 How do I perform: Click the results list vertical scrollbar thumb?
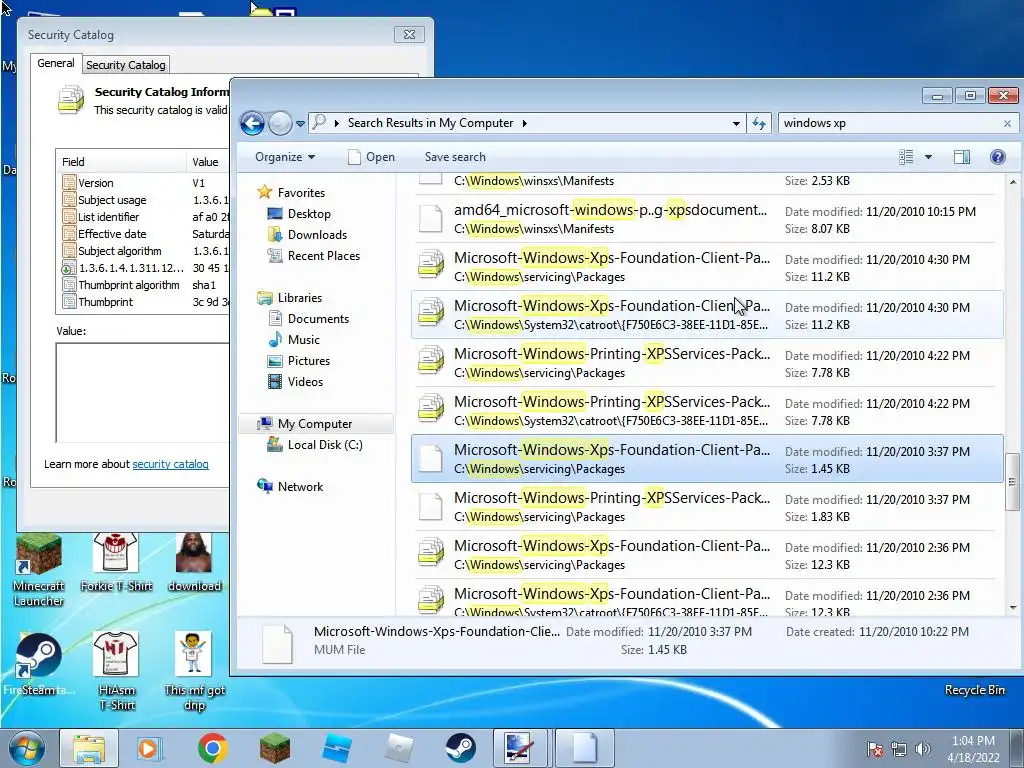(x=1012, y=481)
